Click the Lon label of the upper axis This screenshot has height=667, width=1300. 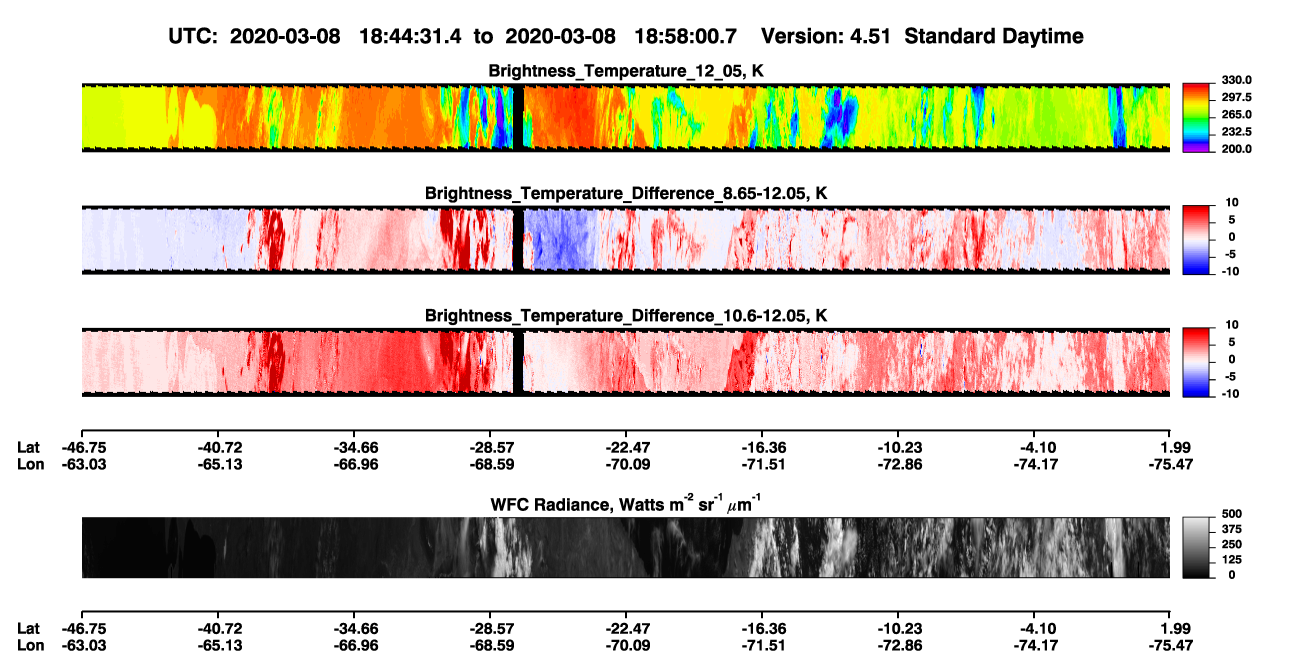tap(31, 464)
